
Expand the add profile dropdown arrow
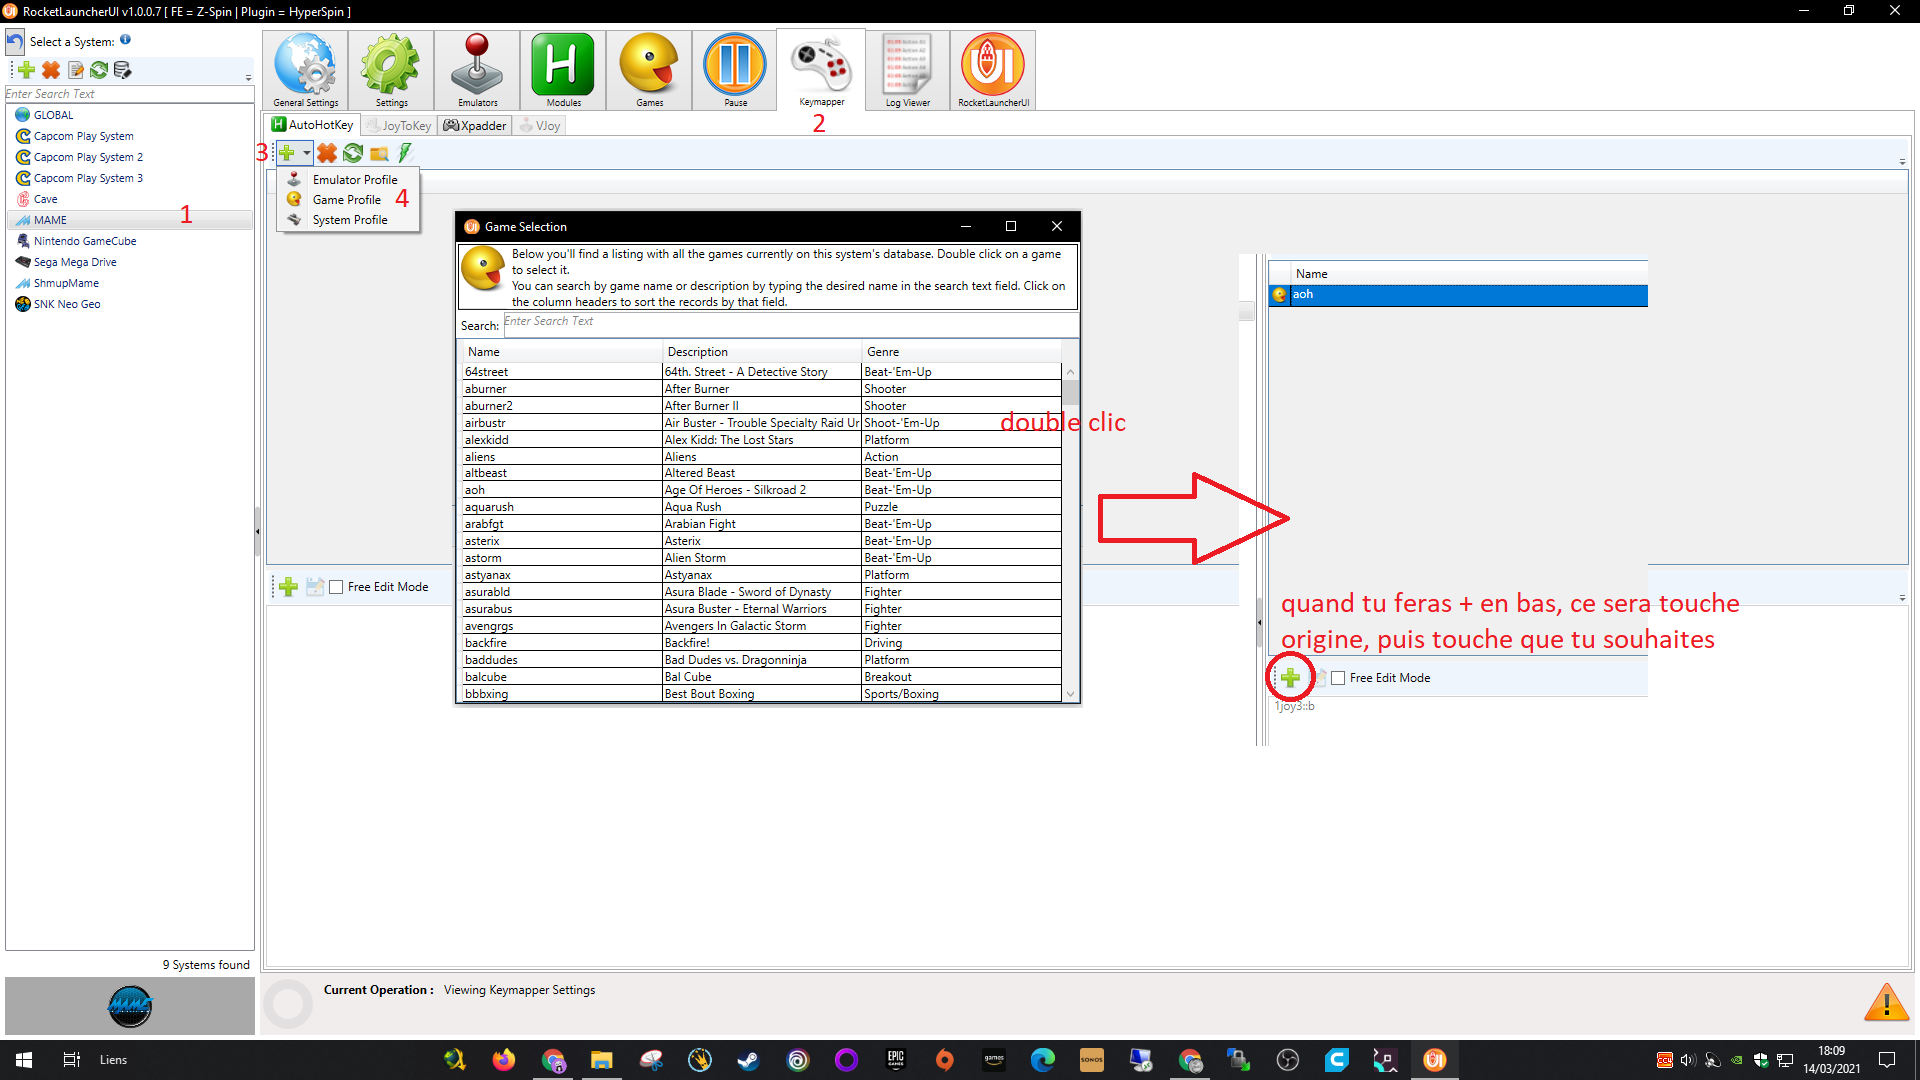click(307, 153)
